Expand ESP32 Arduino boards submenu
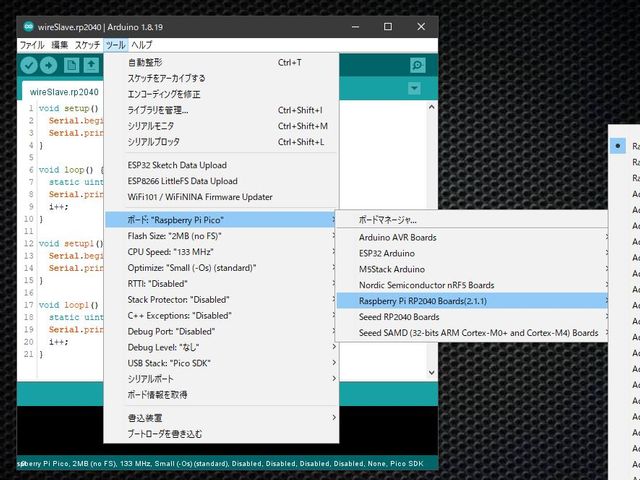640x480 pixels. click(472, 253)
